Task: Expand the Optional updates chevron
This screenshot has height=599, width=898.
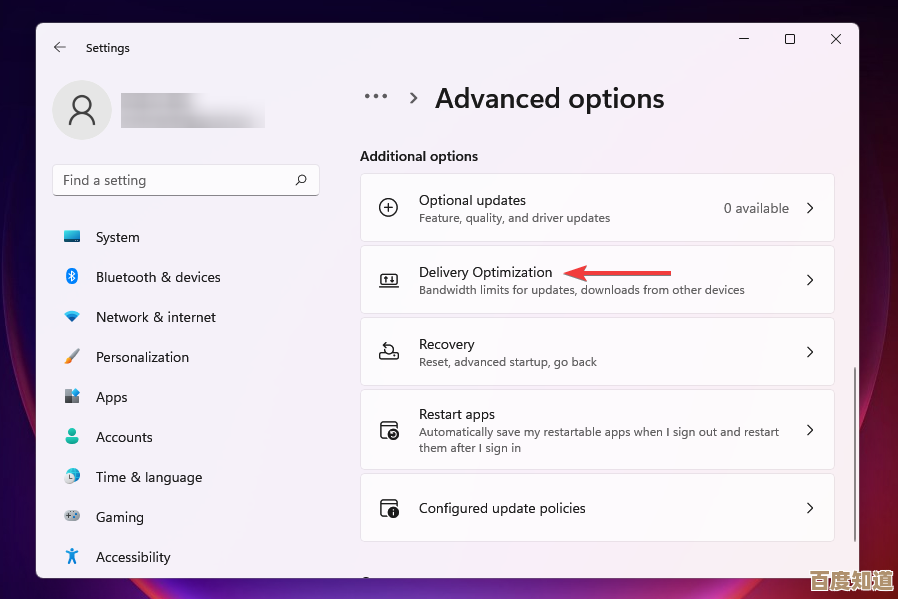Action: click(x=810, y=208)
